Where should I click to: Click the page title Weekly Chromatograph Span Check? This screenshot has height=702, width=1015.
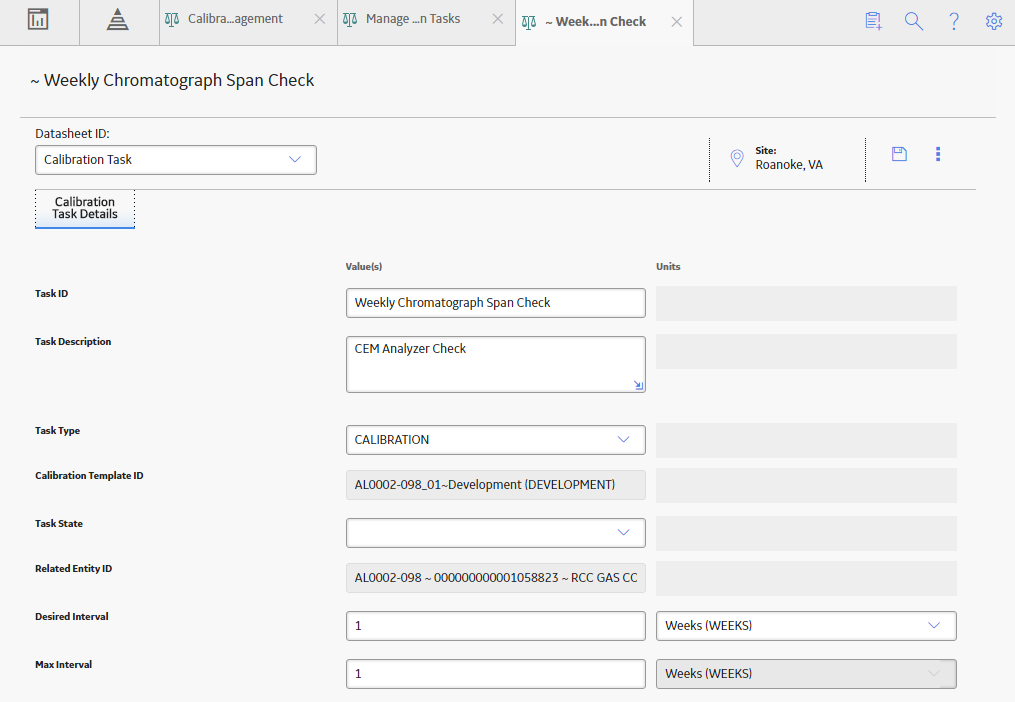coord(172,80)
